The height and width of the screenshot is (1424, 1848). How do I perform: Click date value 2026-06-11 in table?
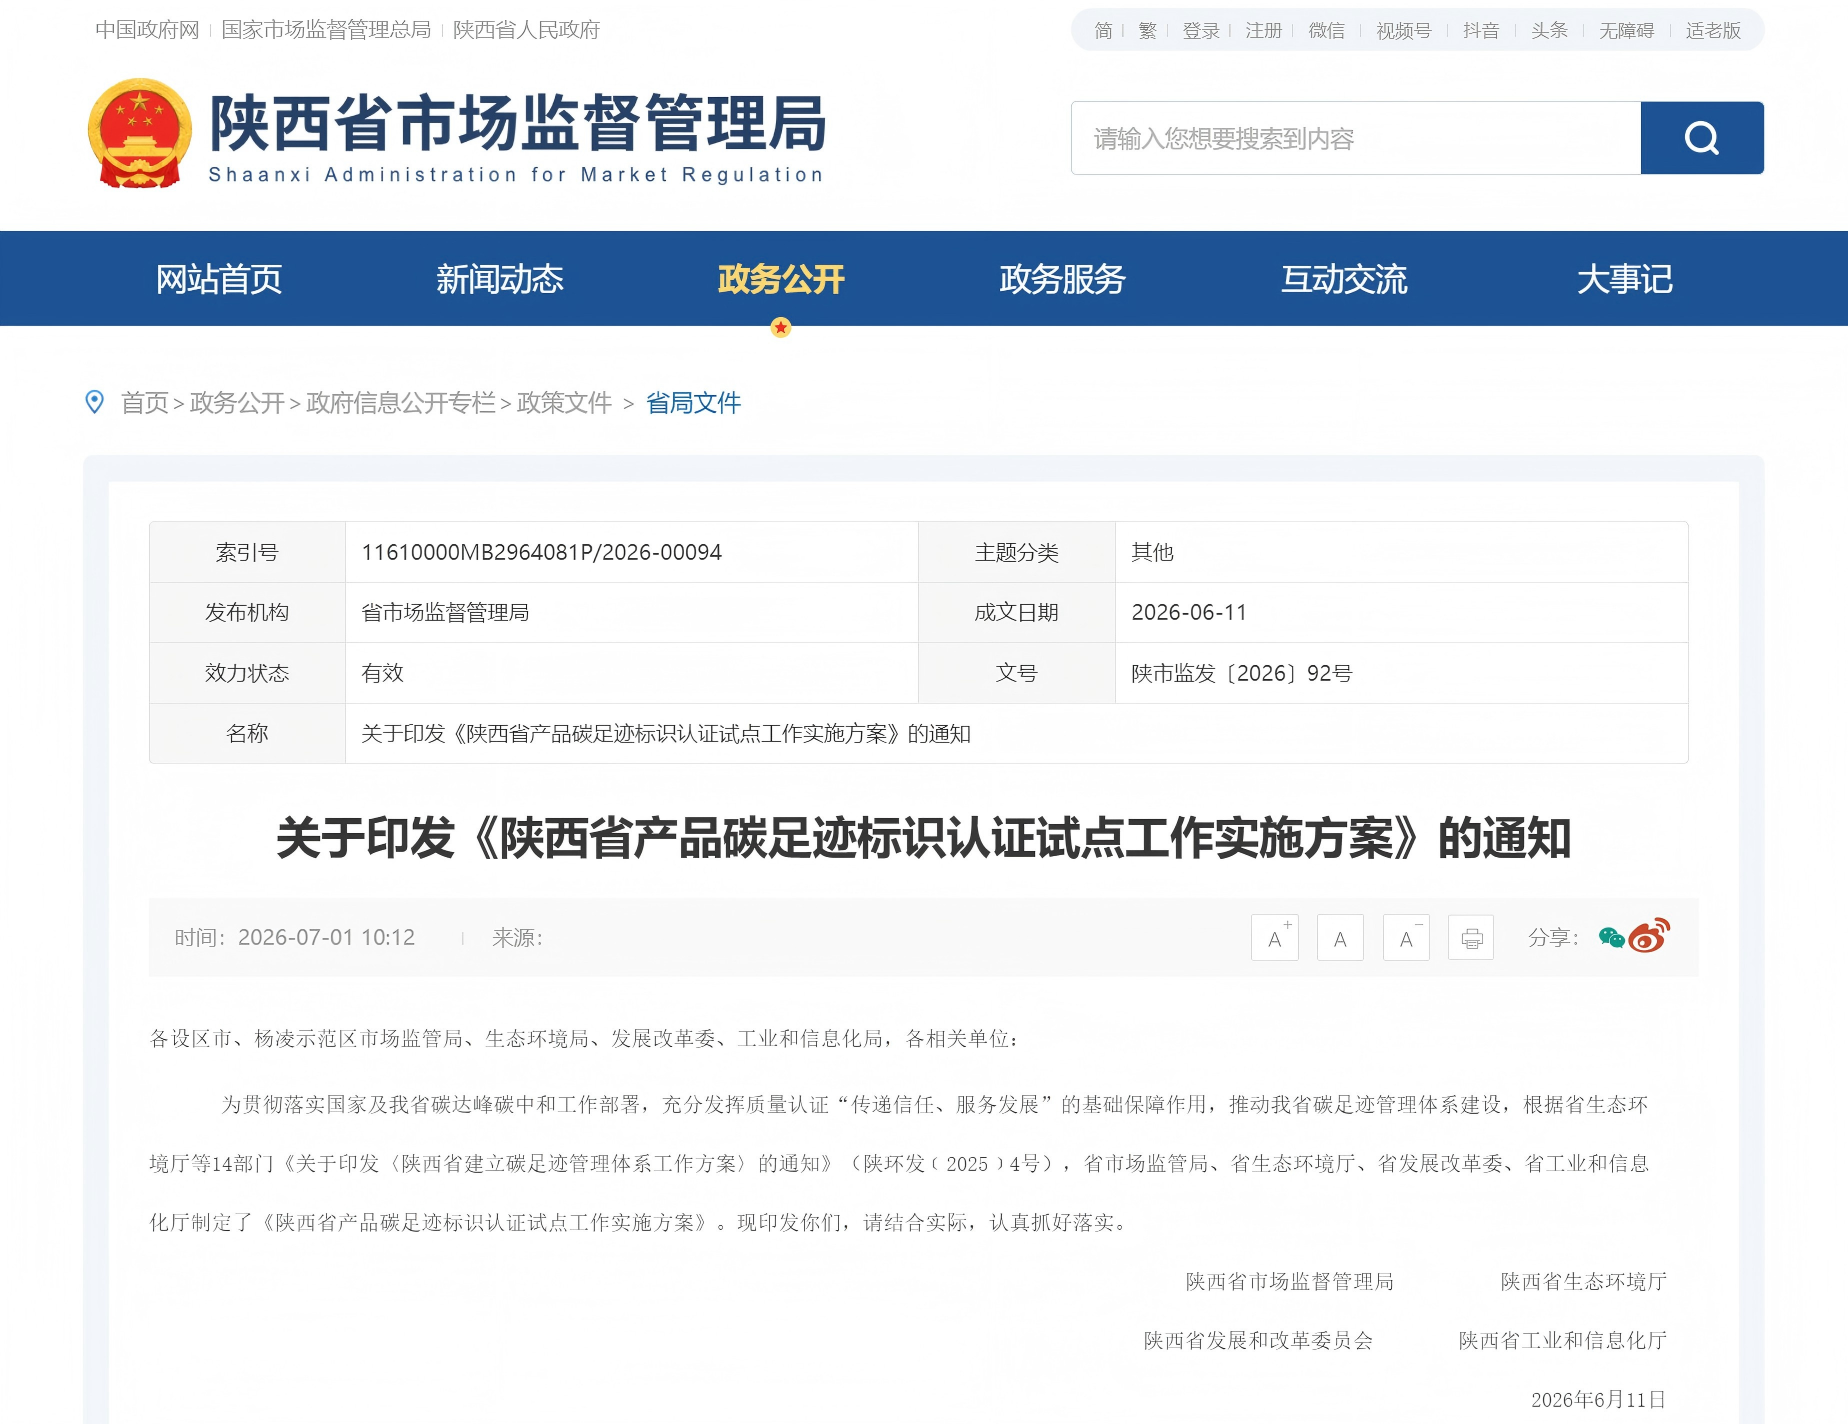tap(1189, 612)
